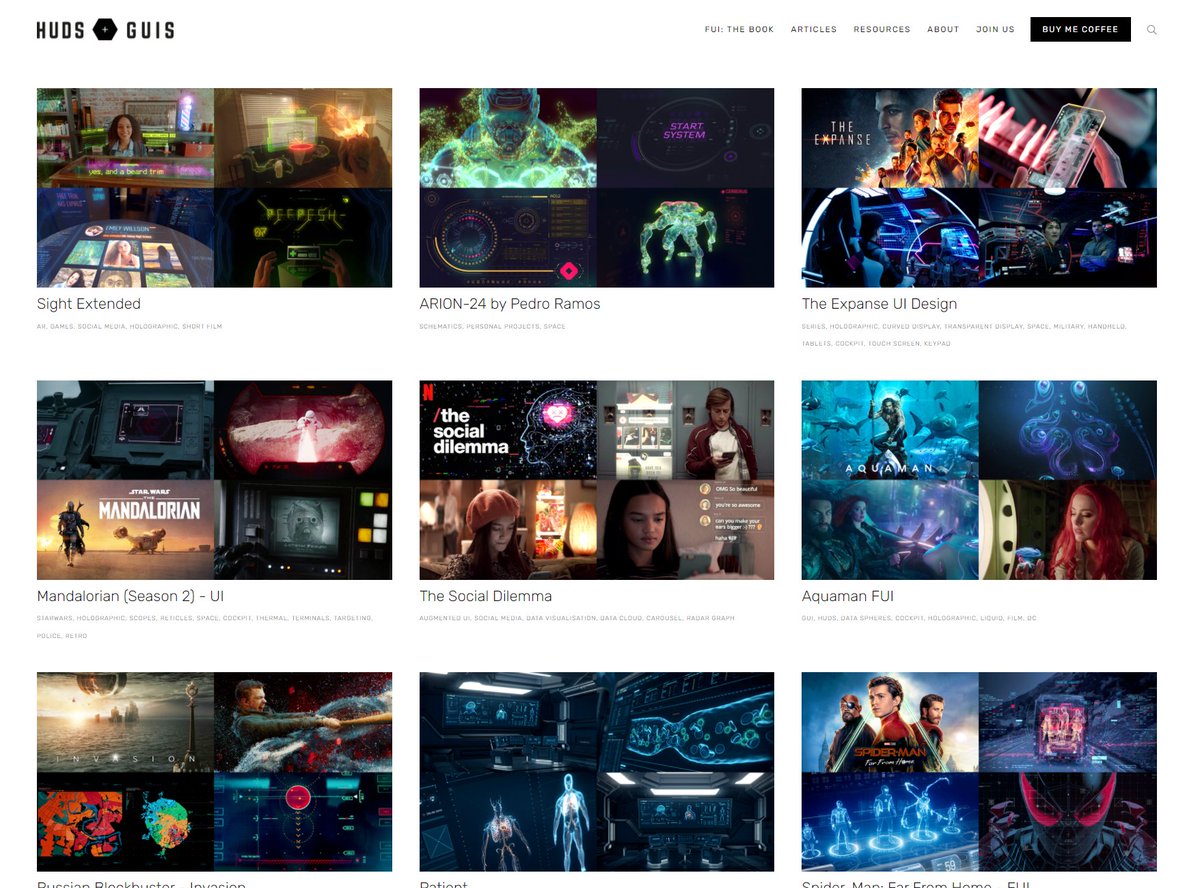Screen dimensions: 1200x888
Task: Click the Reticles tag under Mandalorian
Action: pyautogui.click(x=176, y=618)
